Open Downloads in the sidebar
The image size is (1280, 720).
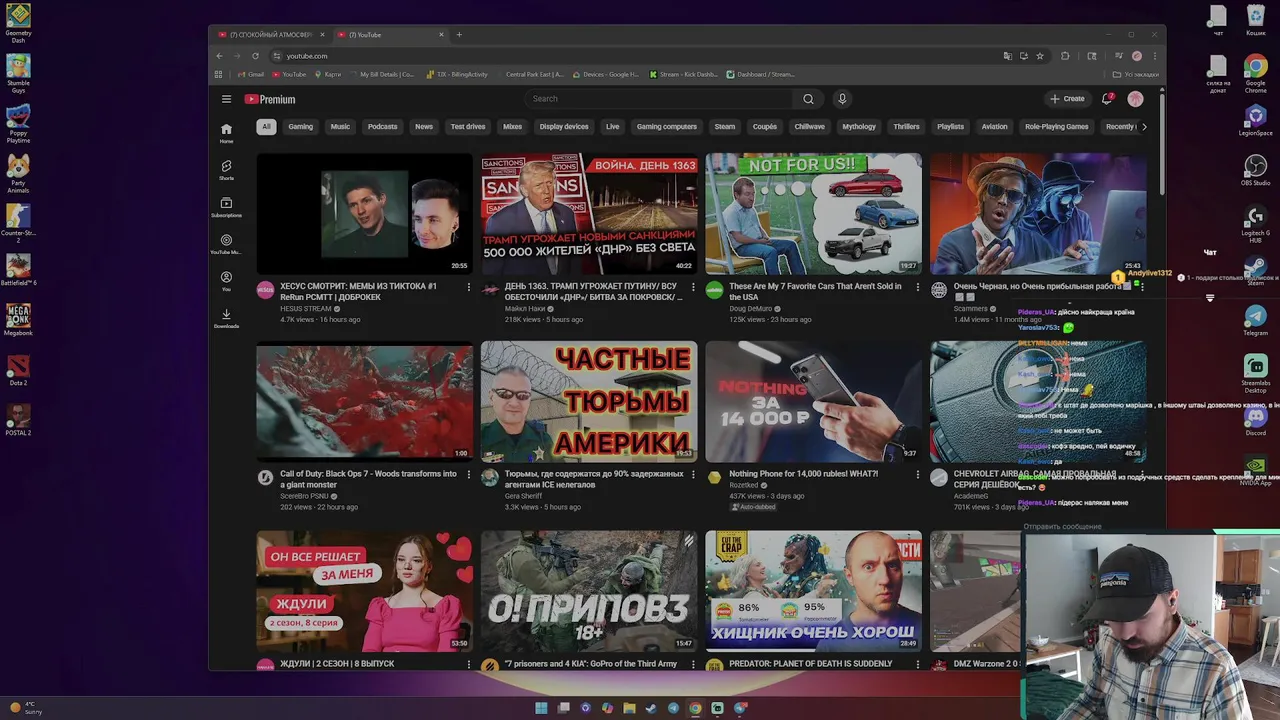[x=226, y=318]
